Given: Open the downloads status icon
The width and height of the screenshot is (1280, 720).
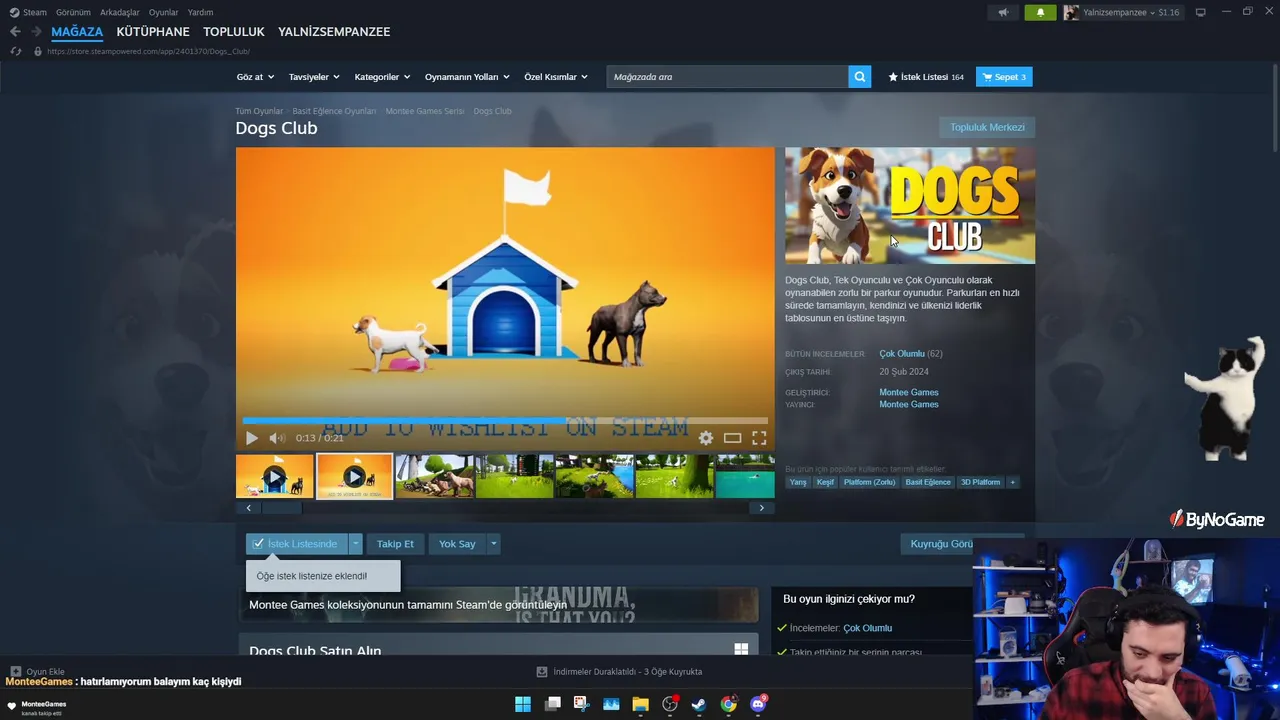Looking at the screenshot, I should coord(542,672).
